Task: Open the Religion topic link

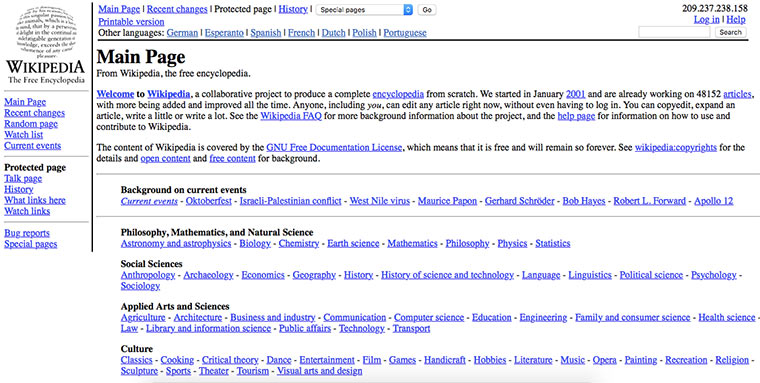Action: 732,360
